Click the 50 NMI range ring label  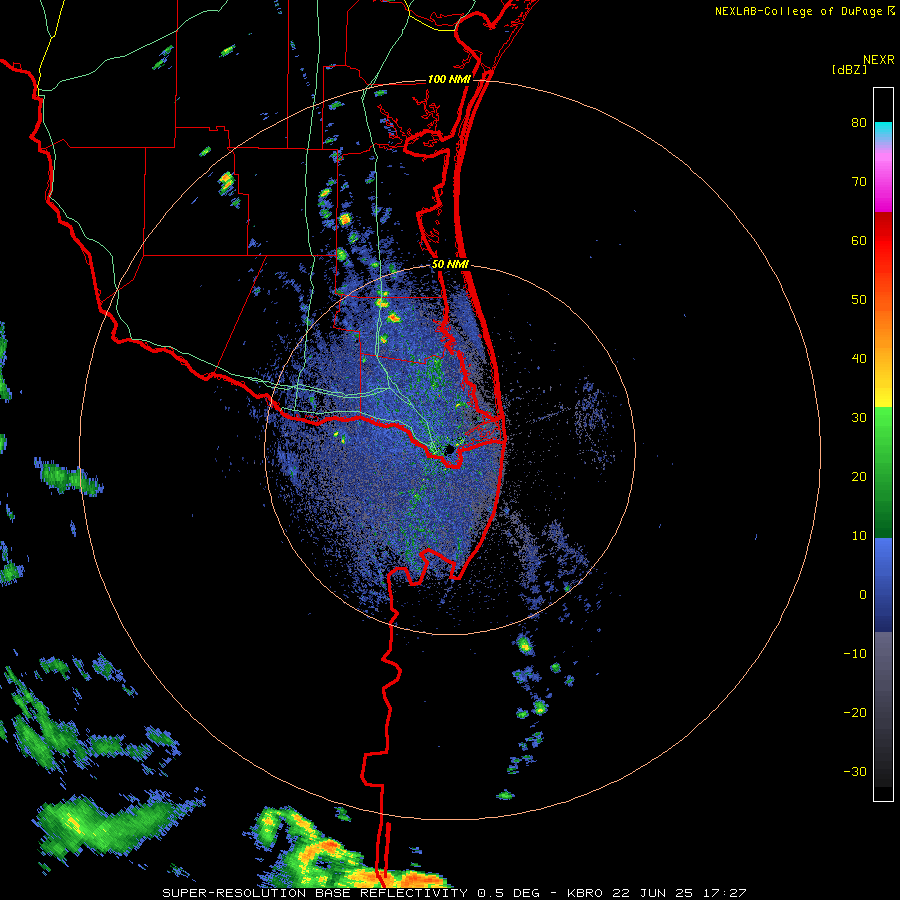point(450,265)
